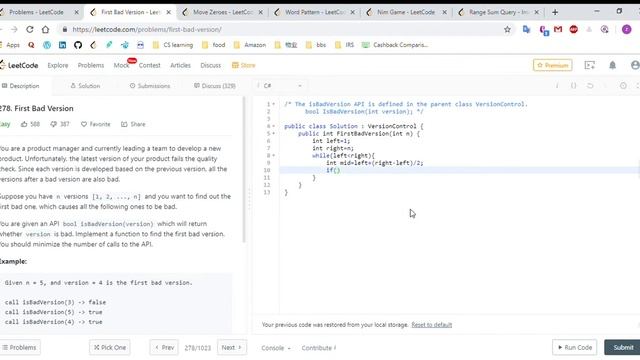Viewport: 640px width, 360px height.
Task: Open the Discuss (329) tab
Action: [x=215, y=86]
